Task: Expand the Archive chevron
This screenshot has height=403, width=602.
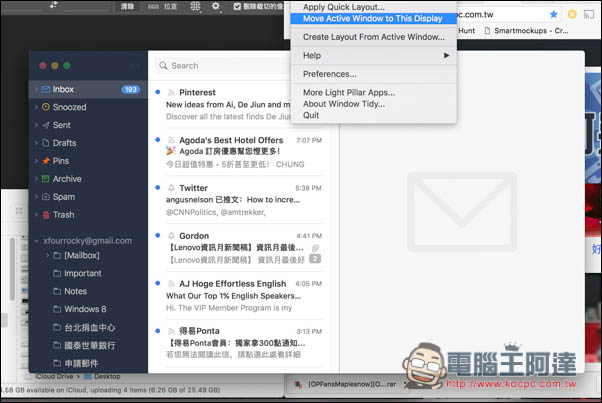Action: 36,179
